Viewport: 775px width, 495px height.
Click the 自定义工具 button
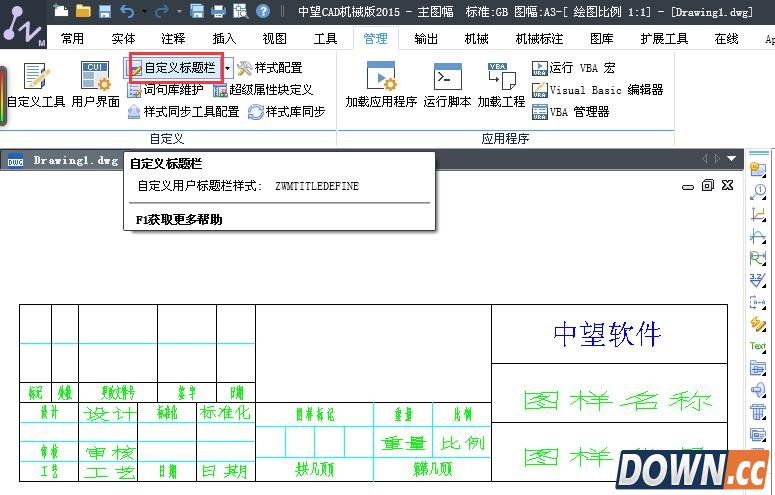(36, 84)
